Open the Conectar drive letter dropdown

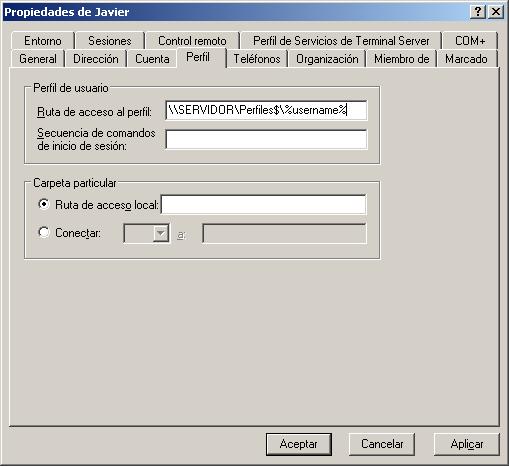(x=161, y=233)
